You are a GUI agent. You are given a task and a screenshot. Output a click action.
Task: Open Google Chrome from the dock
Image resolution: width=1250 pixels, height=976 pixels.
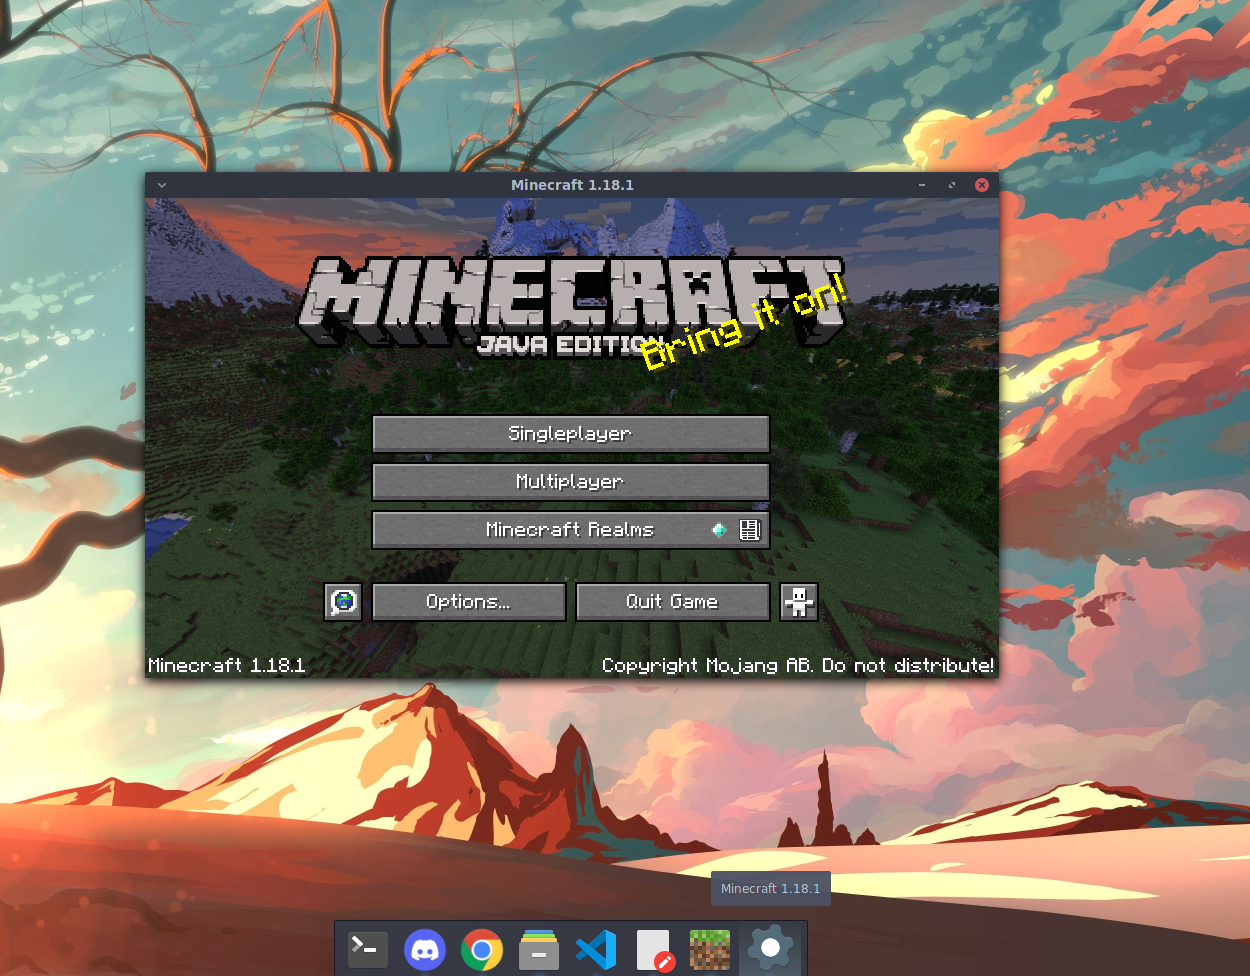(x=482, y=949)
